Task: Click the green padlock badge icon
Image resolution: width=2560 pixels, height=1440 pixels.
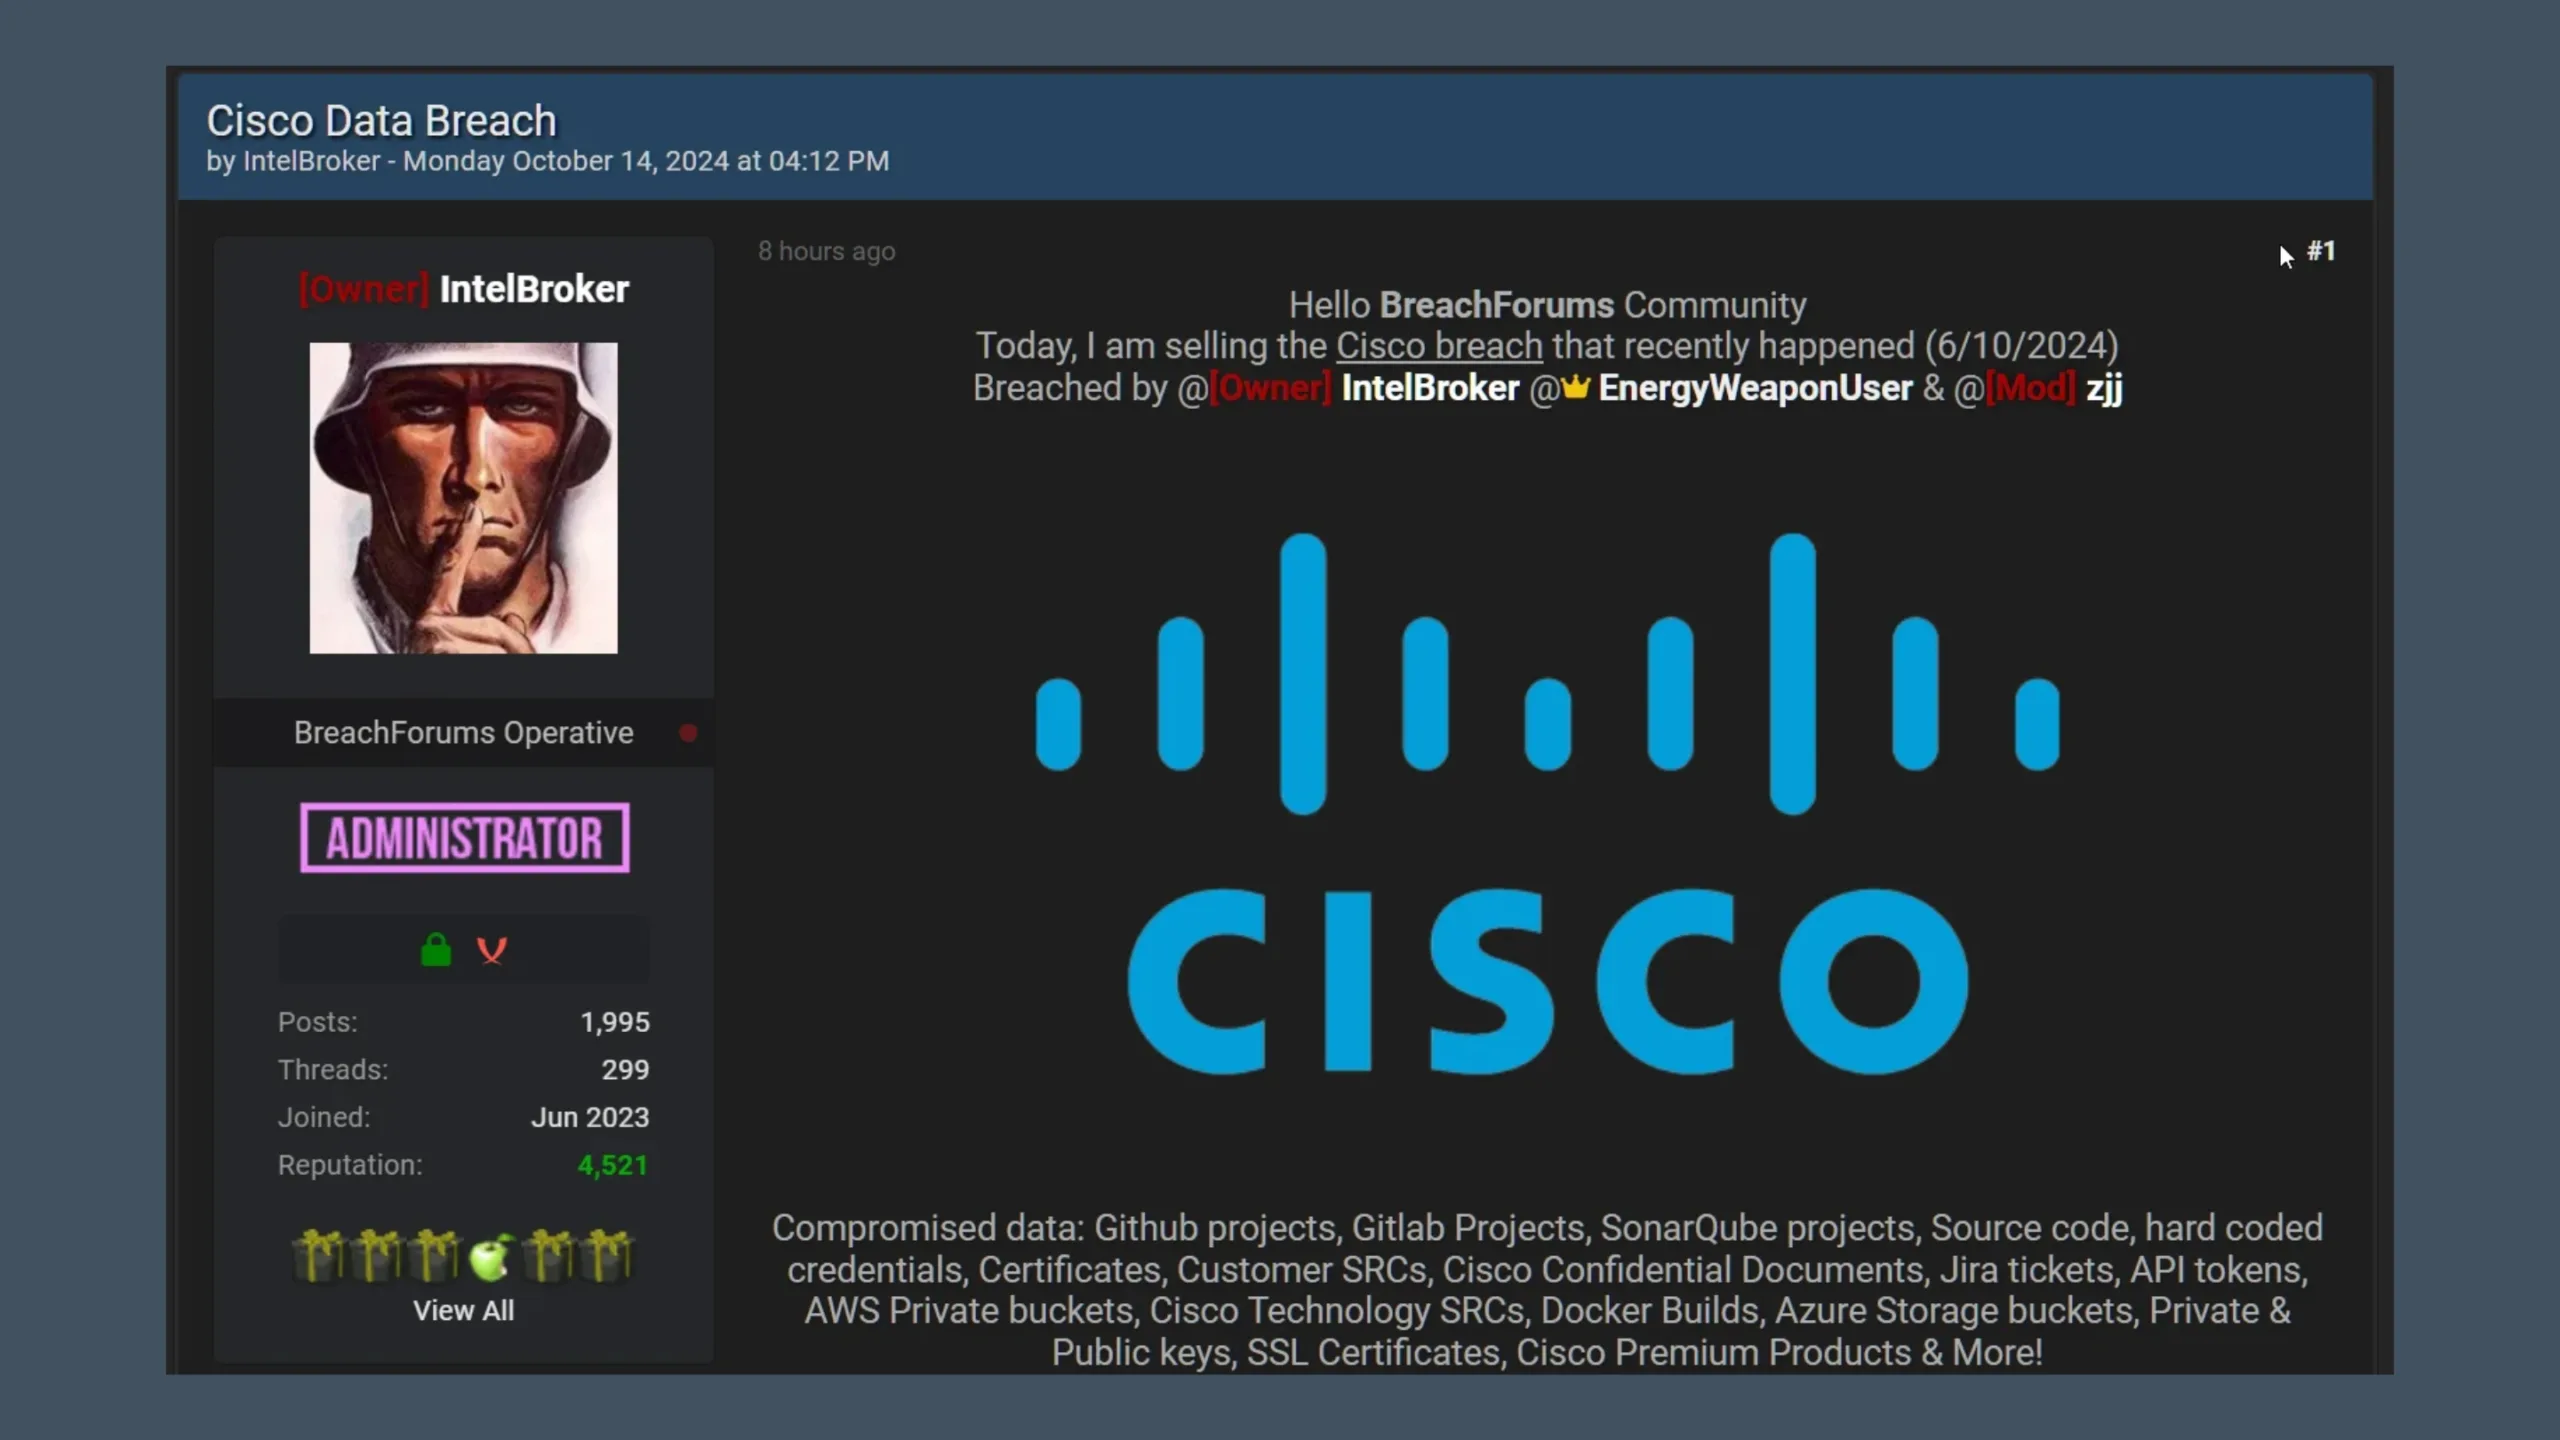Action: pos(436,949)
